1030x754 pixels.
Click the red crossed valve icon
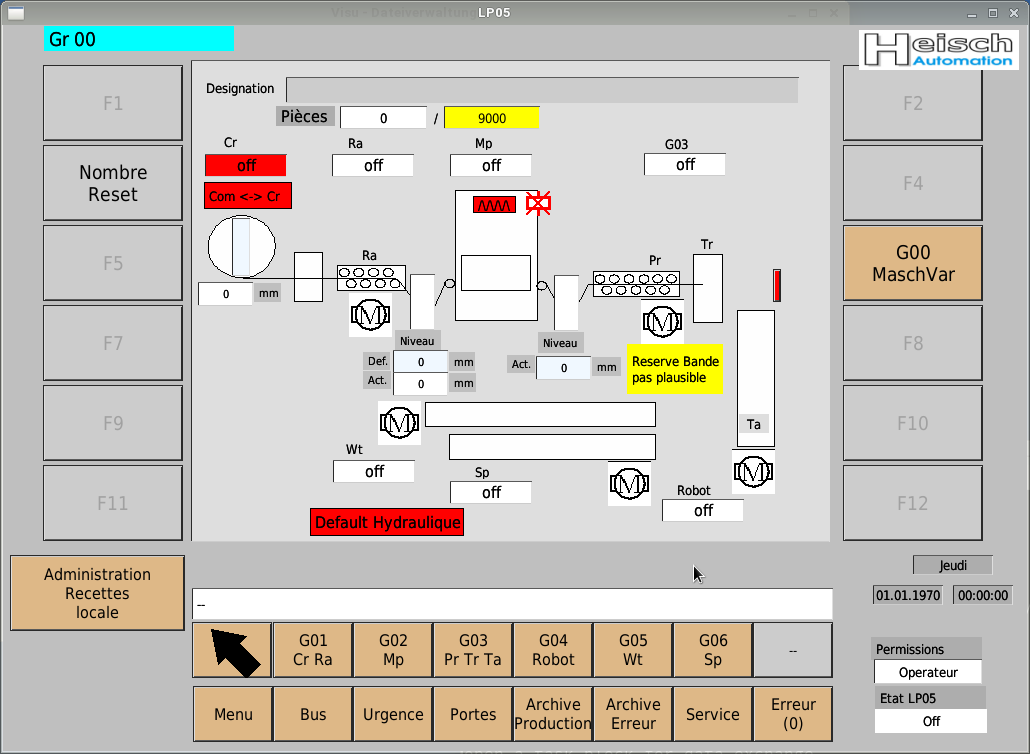pyautogui.click(x=539, y=204)
